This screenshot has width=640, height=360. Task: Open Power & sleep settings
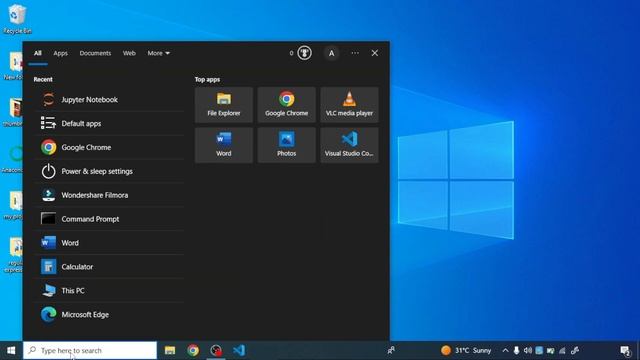point(109,171)
